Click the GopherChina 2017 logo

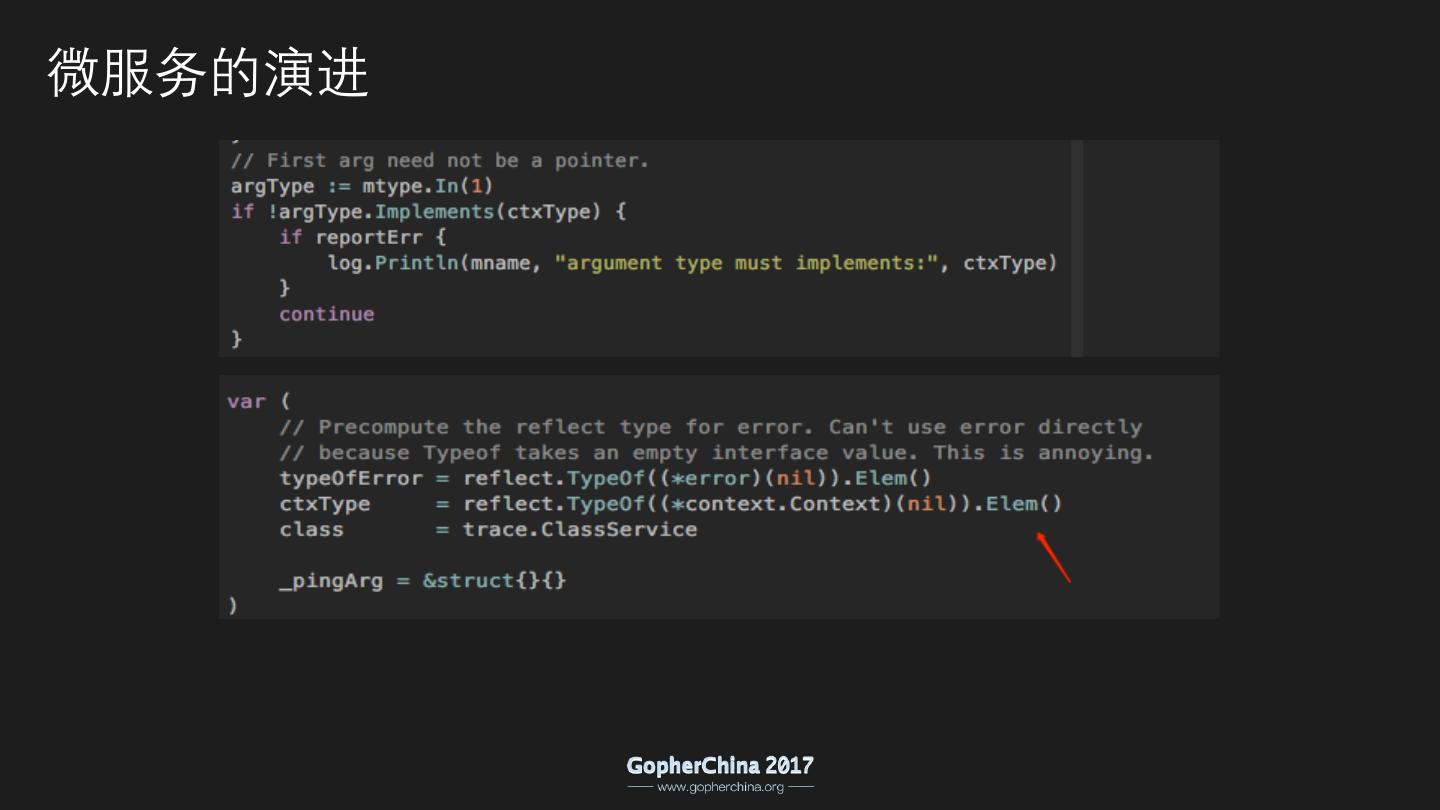pos(720,766)
